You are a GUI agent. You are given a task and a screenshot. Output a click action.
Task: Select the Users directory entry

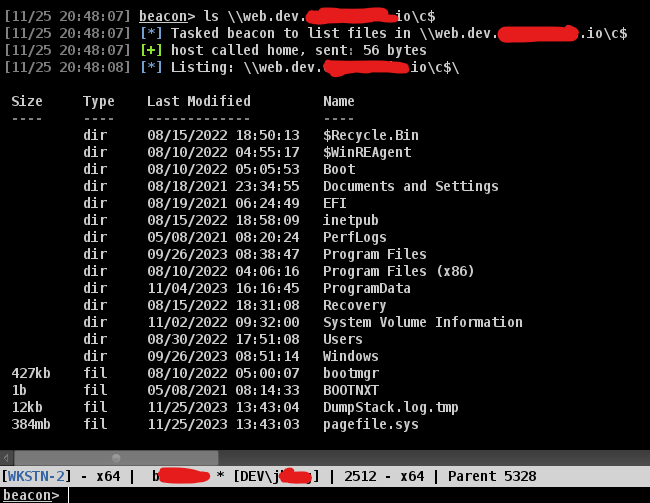[343, 339]
